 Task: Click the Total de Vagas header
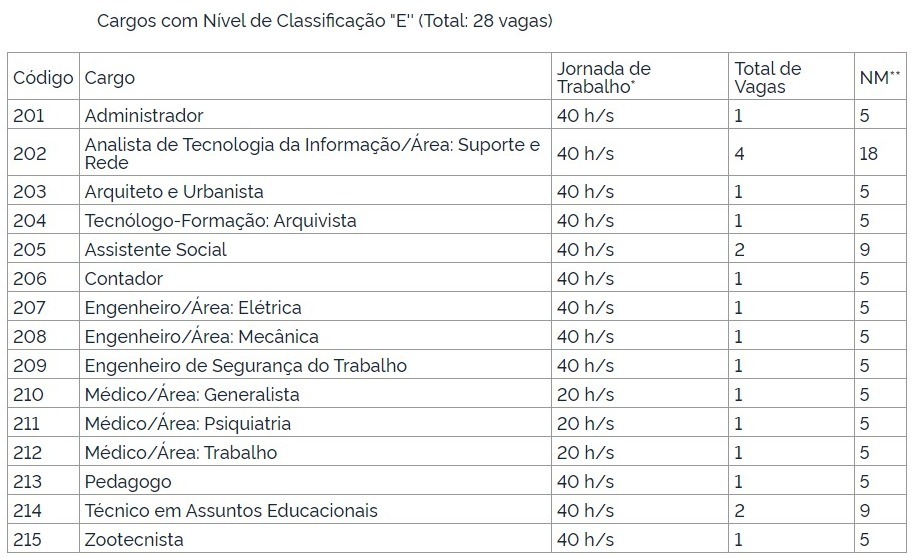768,77
